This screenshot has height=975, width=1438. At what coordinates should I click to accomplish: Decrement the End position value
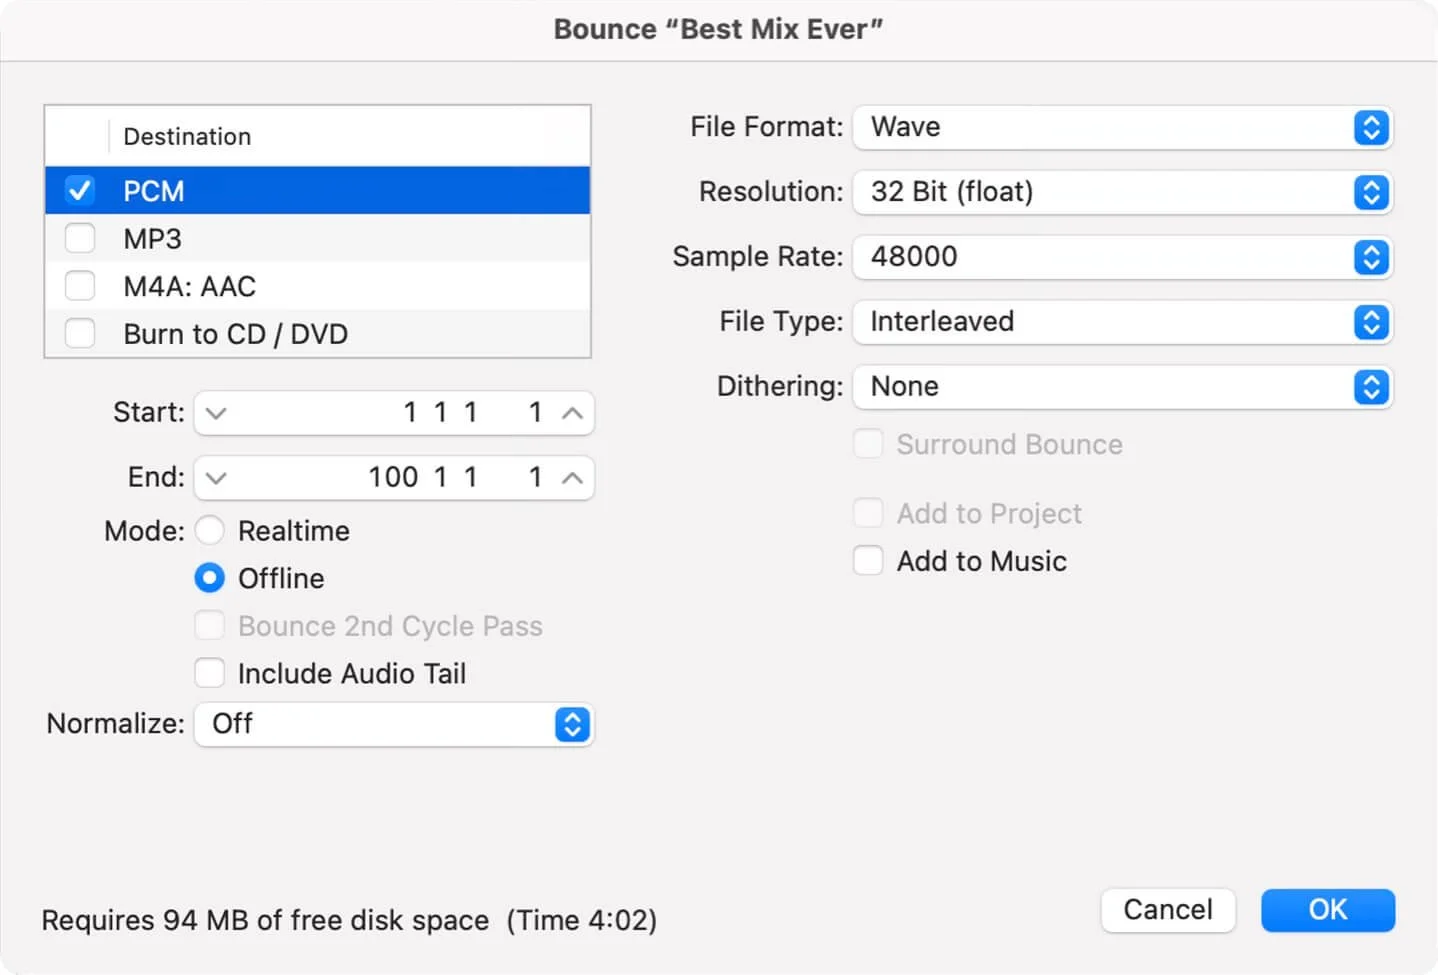[x=216, y=477]
